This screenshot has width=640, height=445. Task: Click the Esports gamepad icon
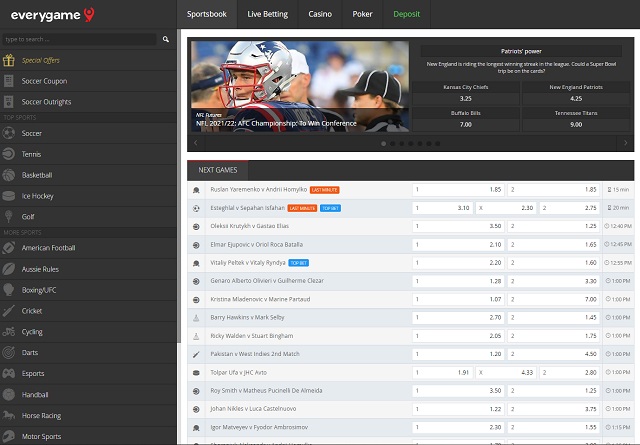coord(9,373)
